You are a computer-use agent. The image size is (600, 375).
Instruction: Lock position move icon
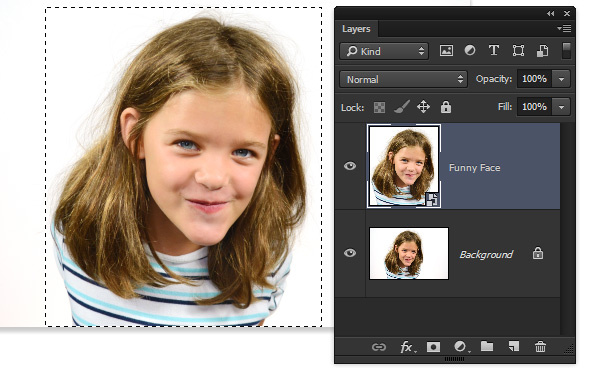[x=423, y=107]
